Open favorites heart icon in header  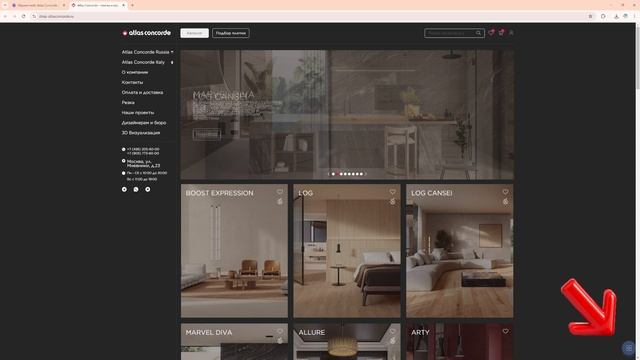pyautogui.click(x=491, y=33)
